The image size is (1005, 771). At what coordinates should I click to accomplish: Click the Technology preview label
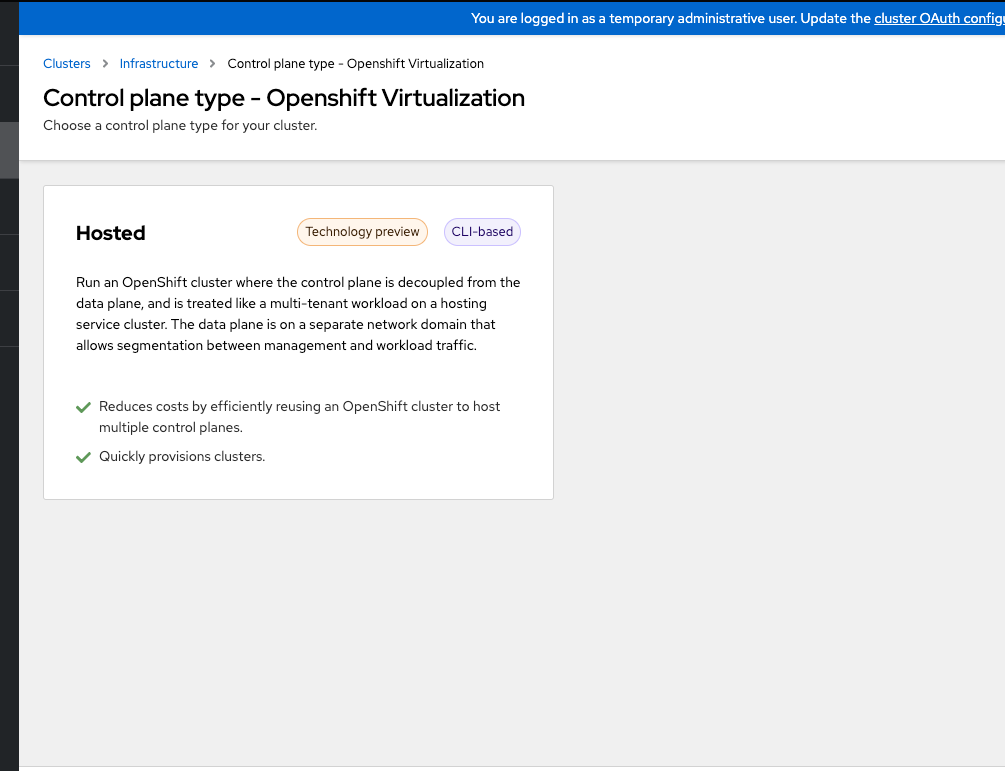point(362,232)
